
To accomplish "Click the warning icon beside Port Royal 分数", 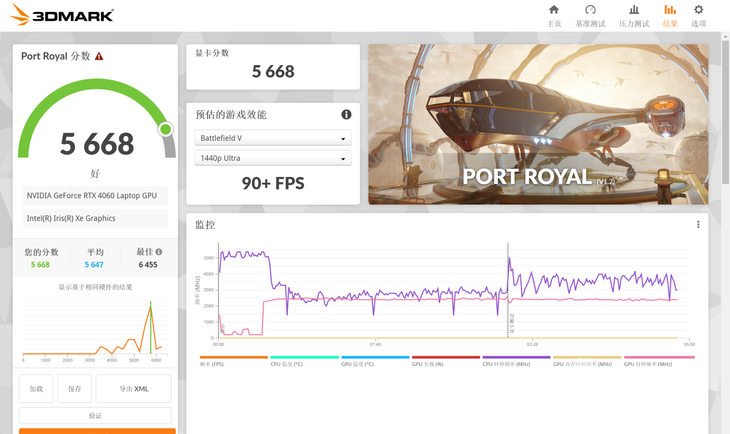I will pyautogui.click(x=99, y=56).
